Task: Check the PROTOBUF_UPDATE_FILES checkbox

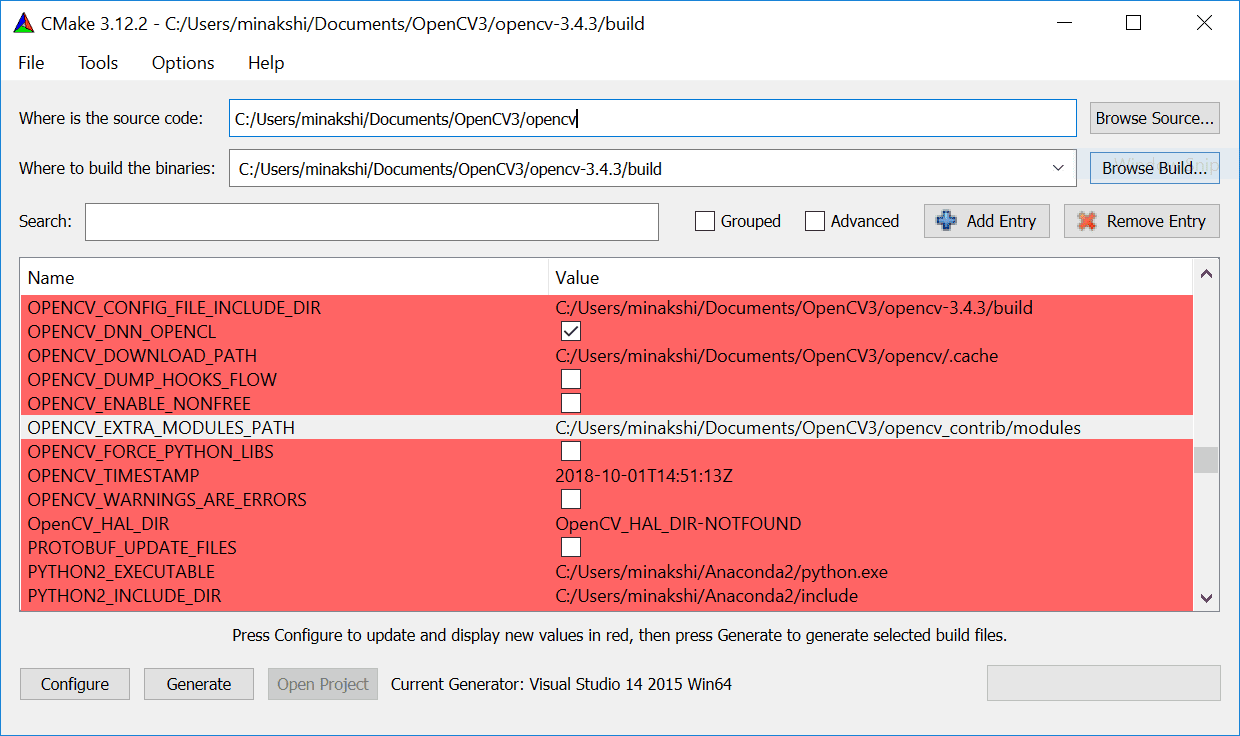Action: [571, 547]
